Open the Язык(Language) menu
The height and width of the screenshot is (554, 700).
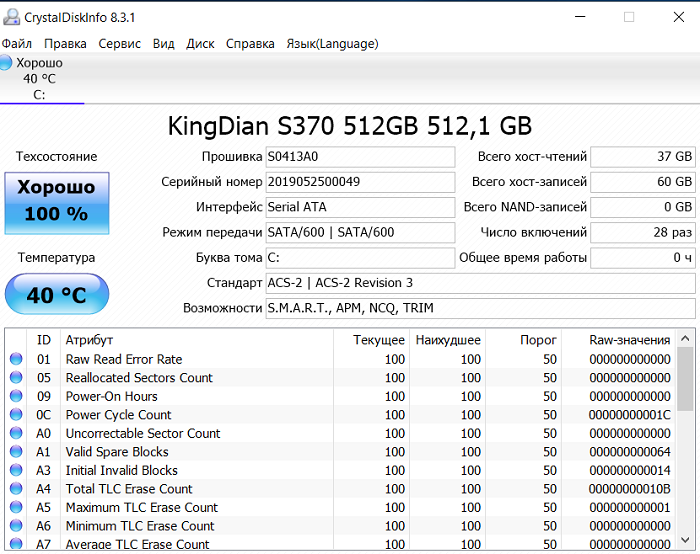click(332, 44)
